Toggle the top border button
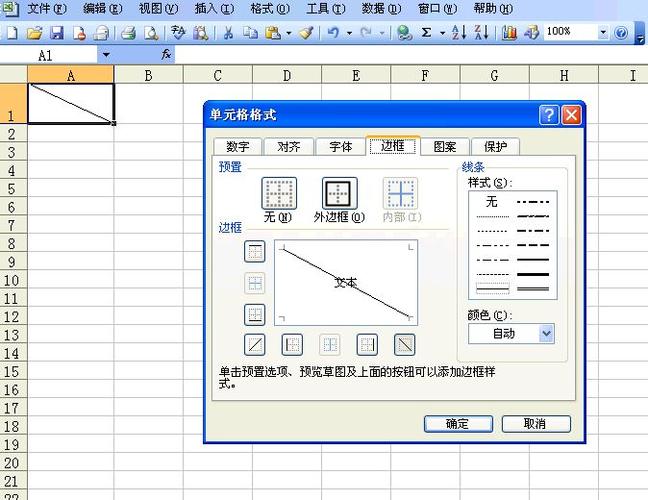Screen dimensions: 648x500 (255, 252)
